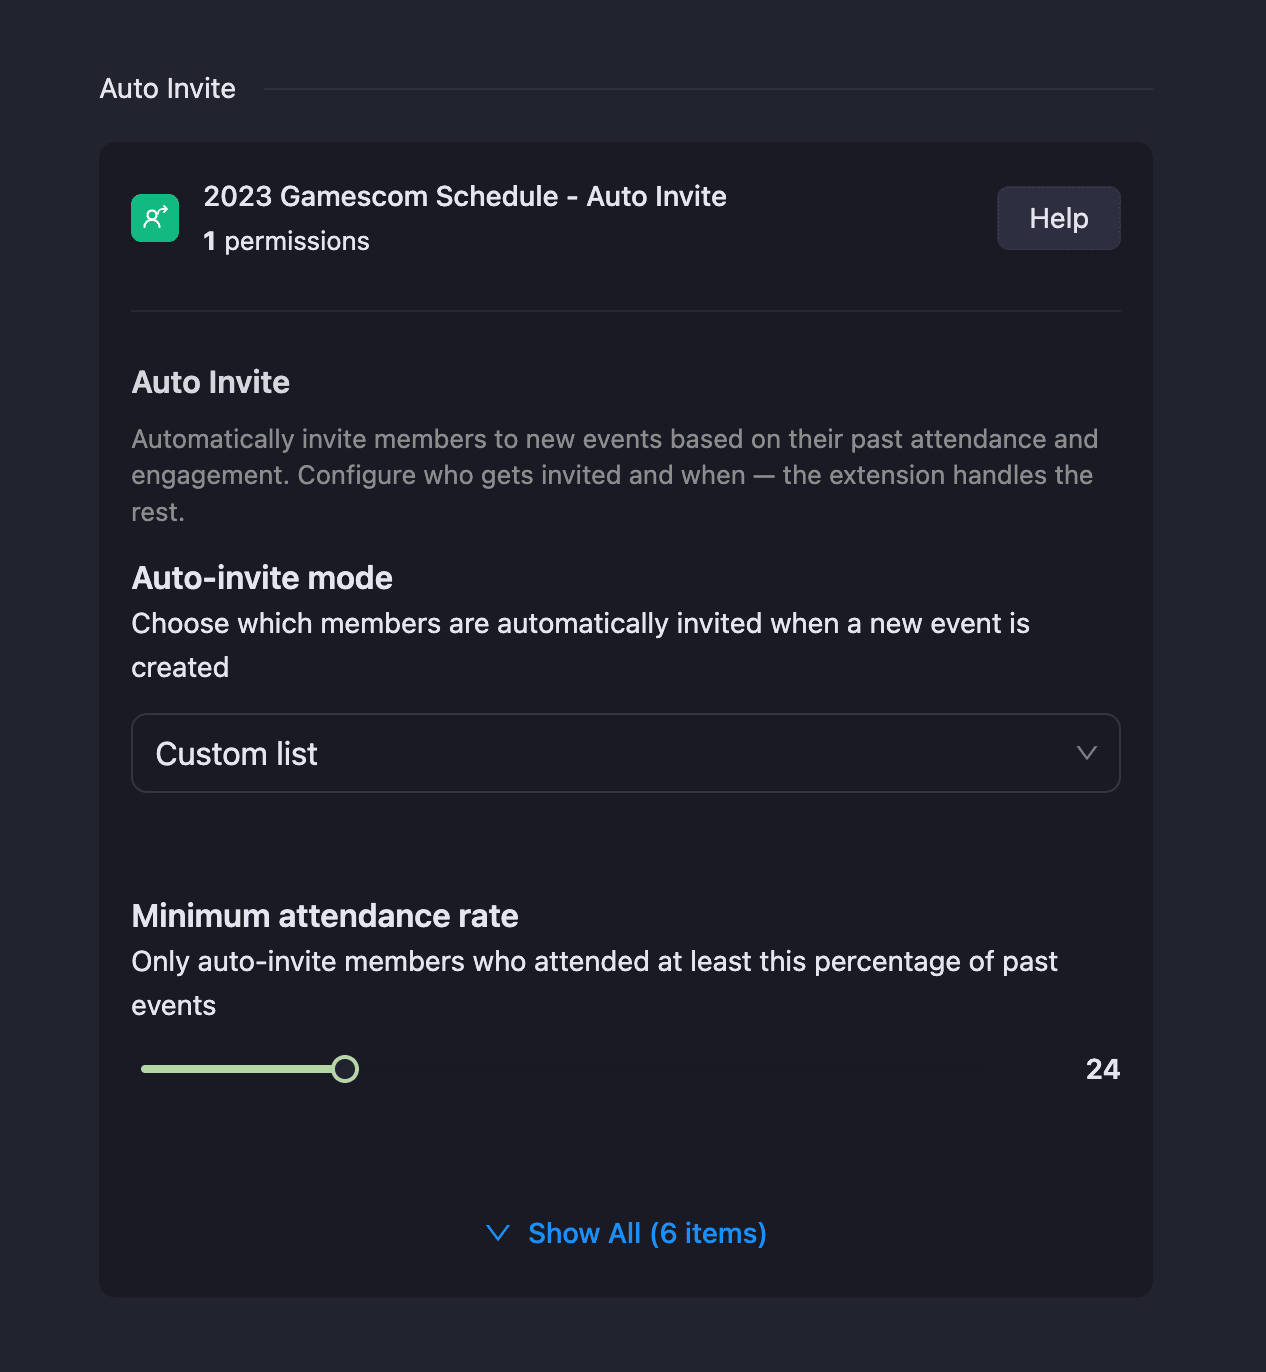Click the Minimum attendance rate heading
1266x1372 pixels.
324,915
